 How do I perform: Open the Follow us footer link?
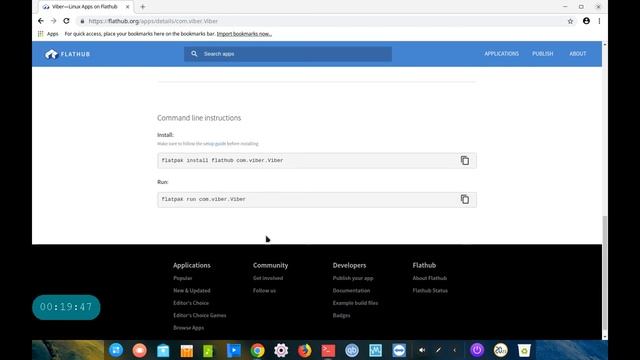(264, 291)
